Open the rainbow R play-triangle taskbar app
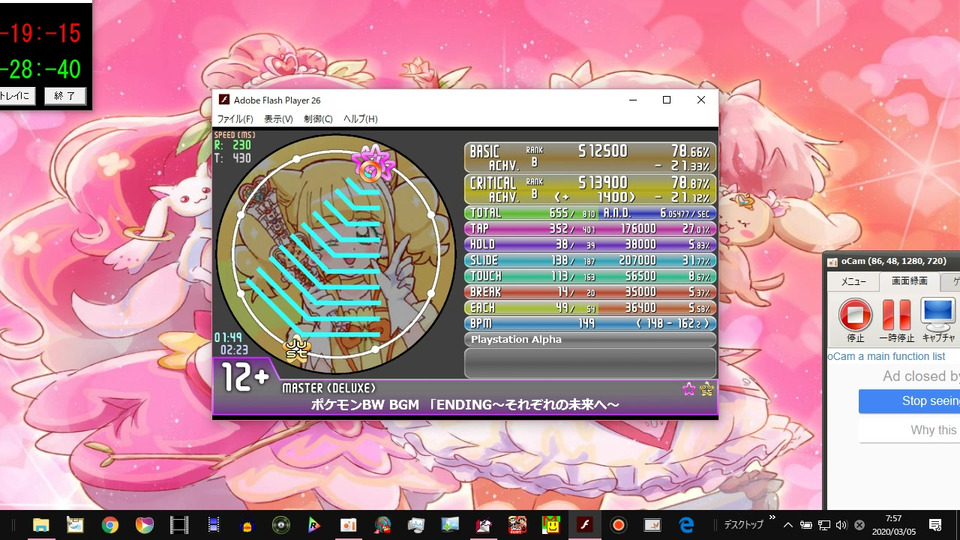Viewport: 960px width, 540px height. [x=314, y=525]
